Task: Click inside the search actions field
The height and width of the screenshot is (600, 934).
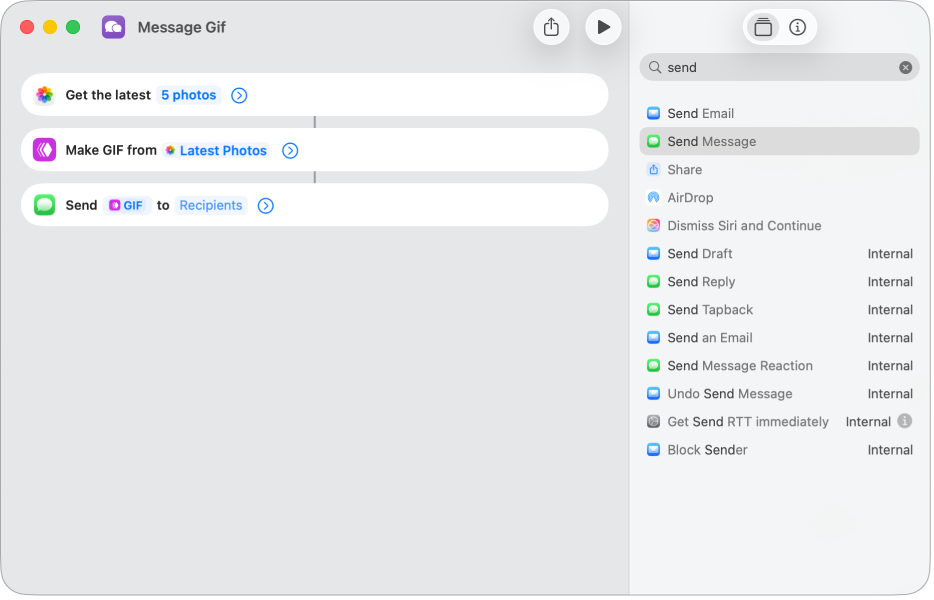Action: click(780, 67)
